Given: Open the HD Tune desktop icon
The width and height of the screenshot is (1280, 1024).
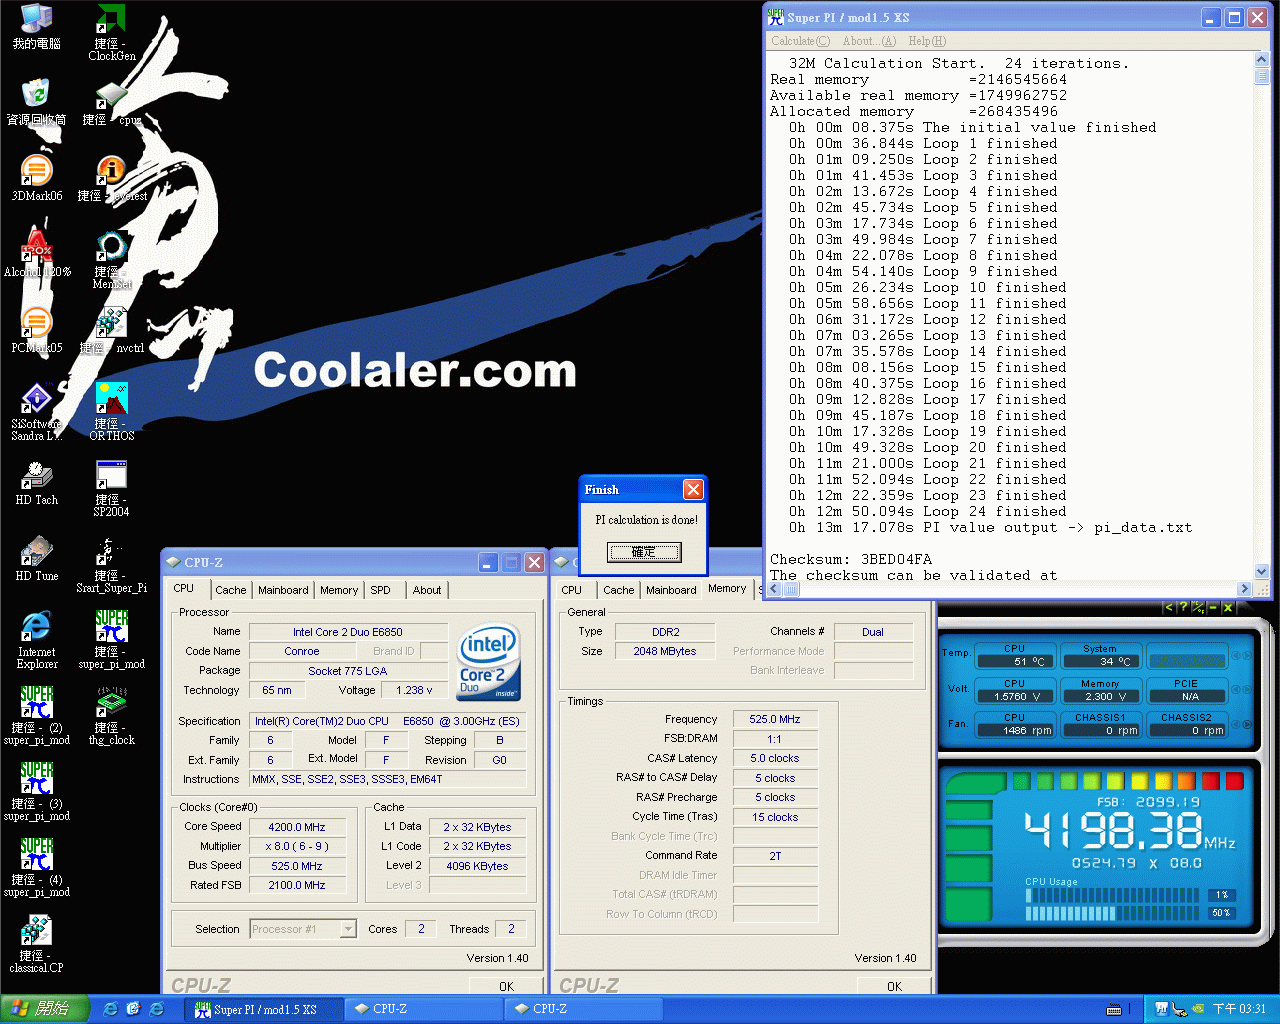Looking at the screenshot, I should [37, 559].
